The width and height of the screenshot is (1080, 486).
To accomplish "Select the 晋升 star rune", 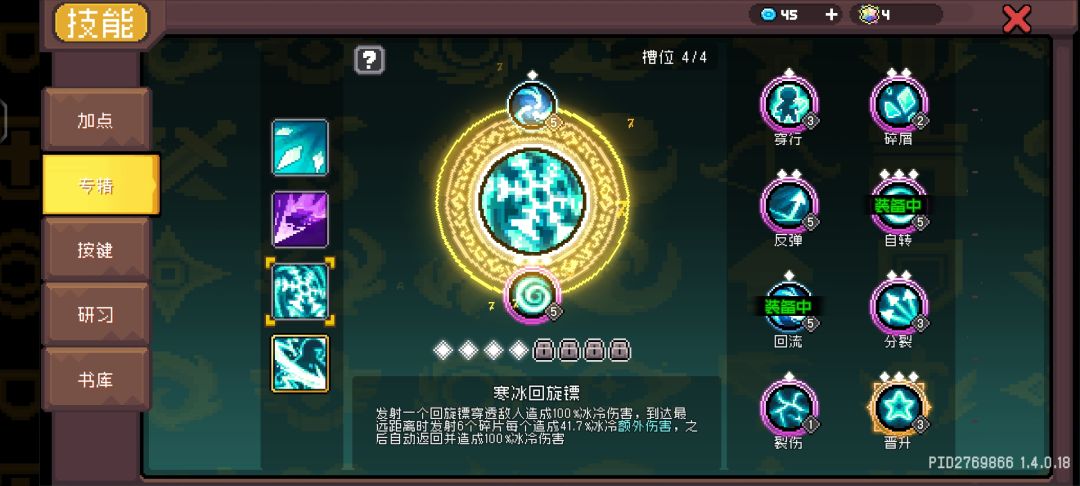I will coord(898,408).
